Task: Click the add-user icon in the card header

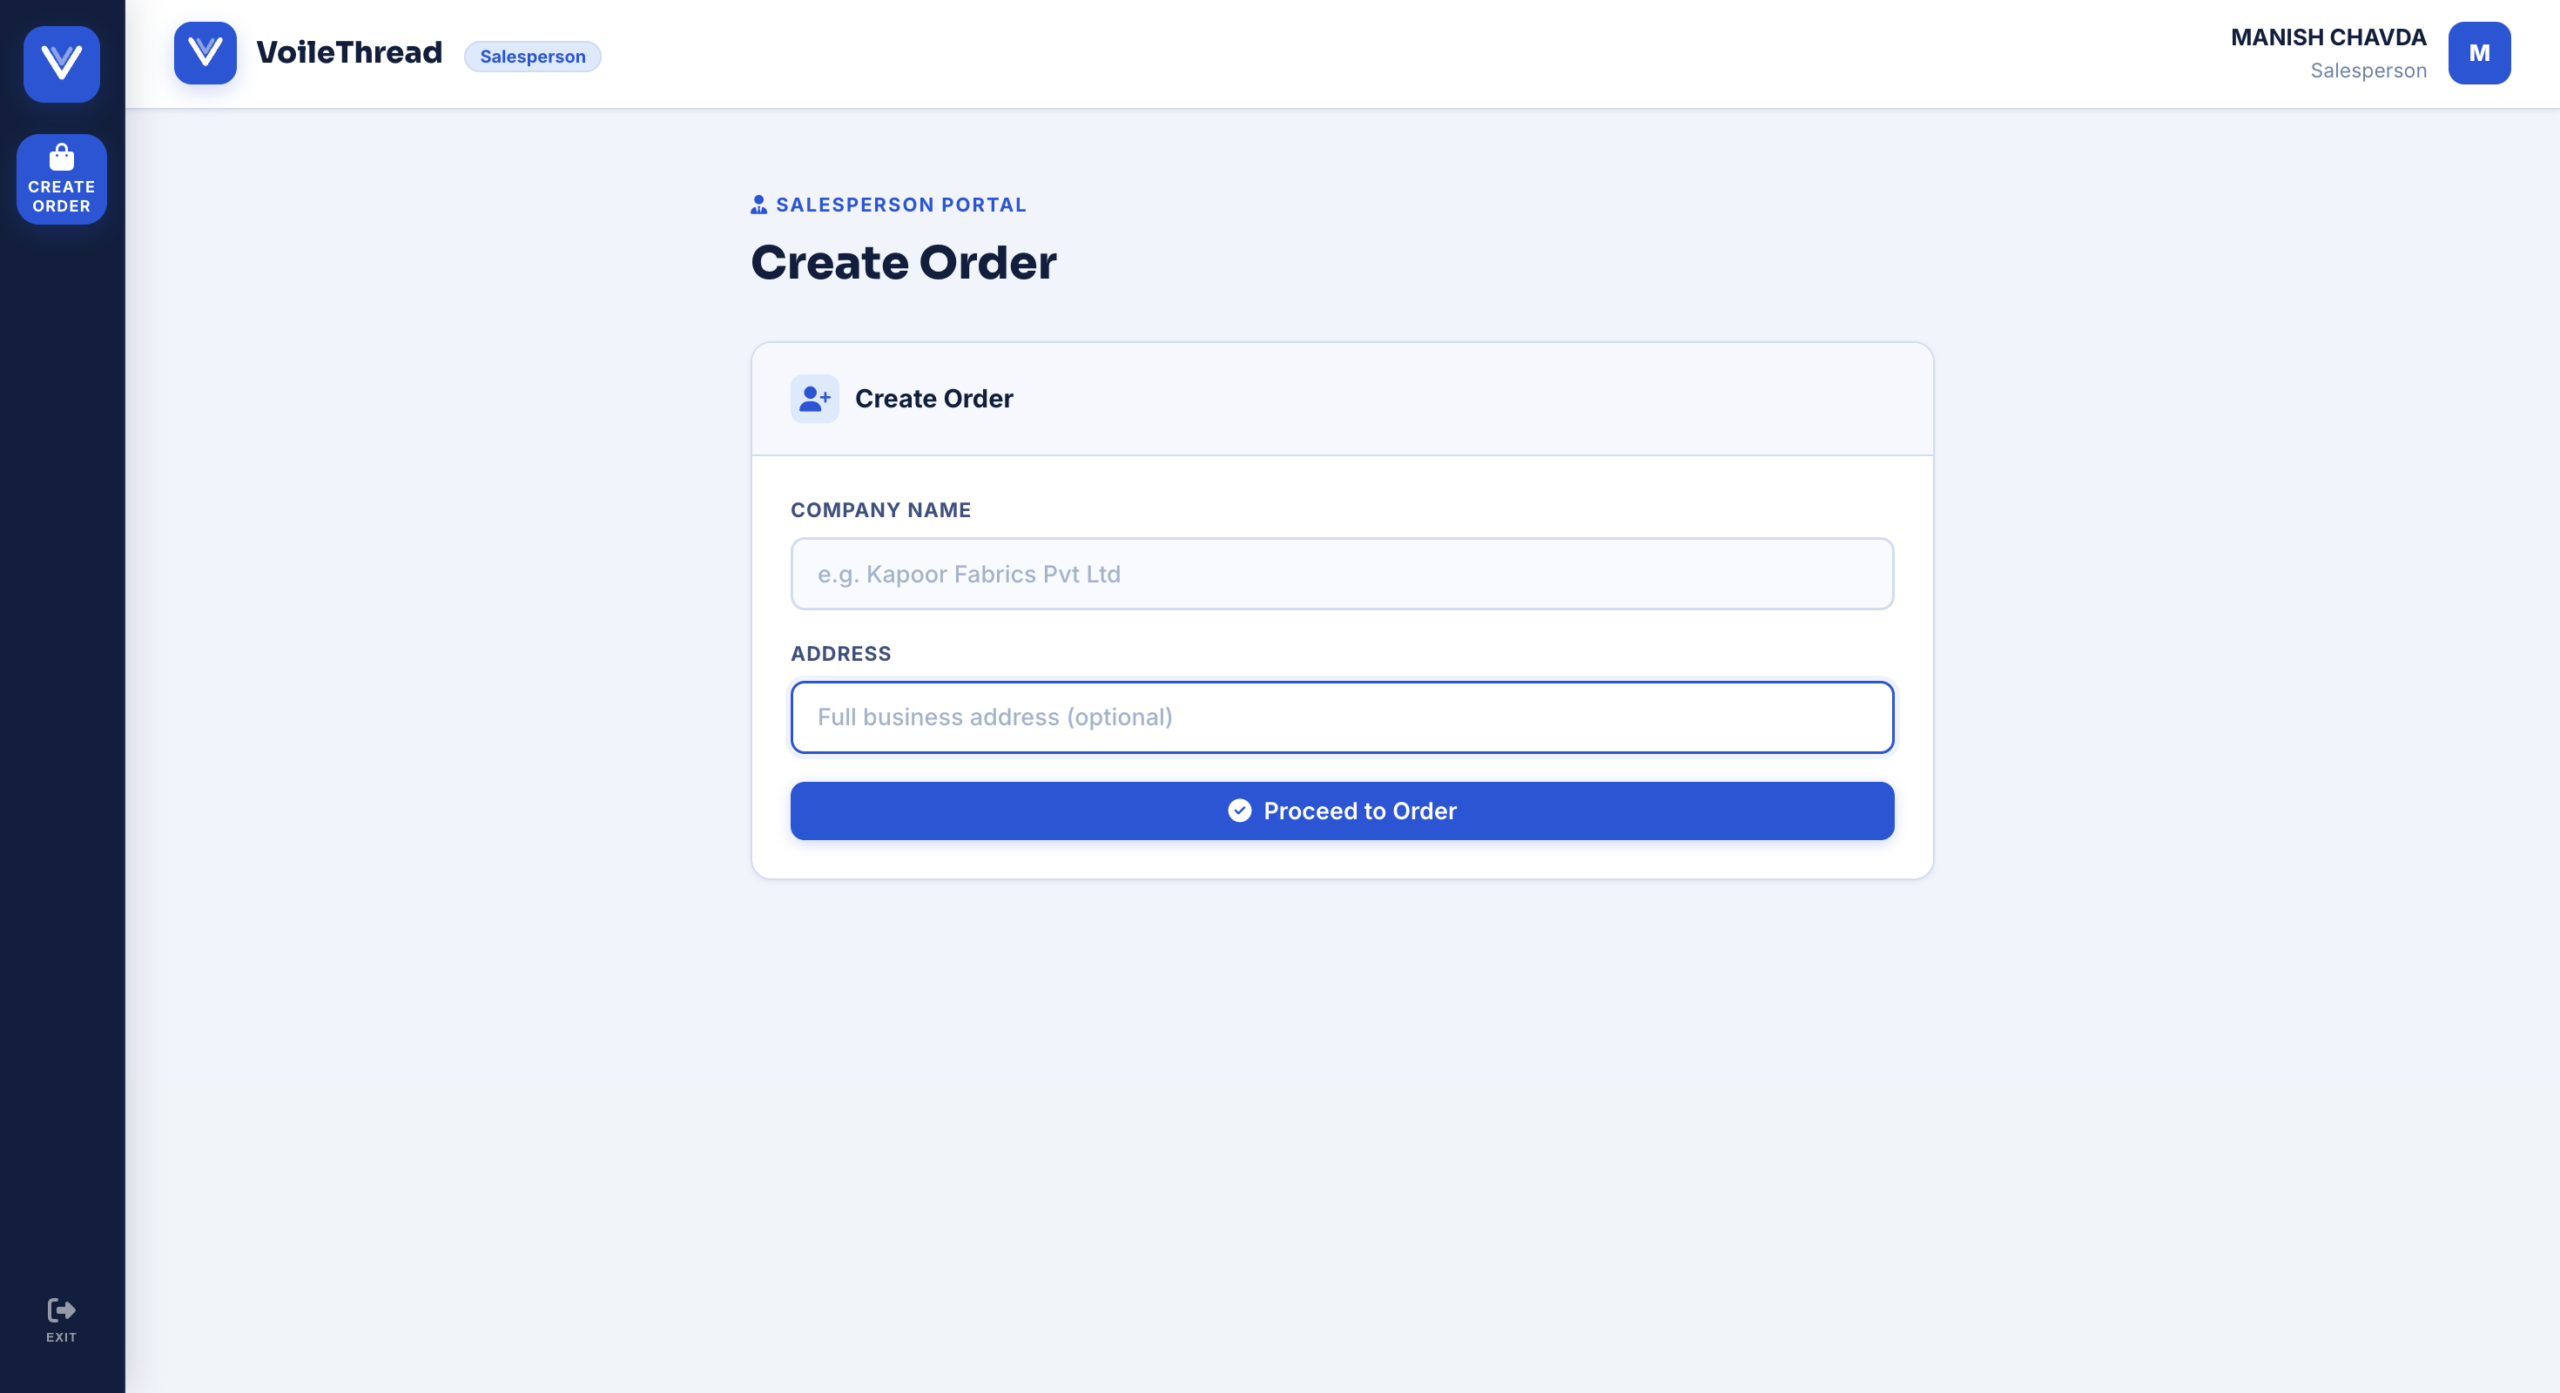Action: pos(814,399)
